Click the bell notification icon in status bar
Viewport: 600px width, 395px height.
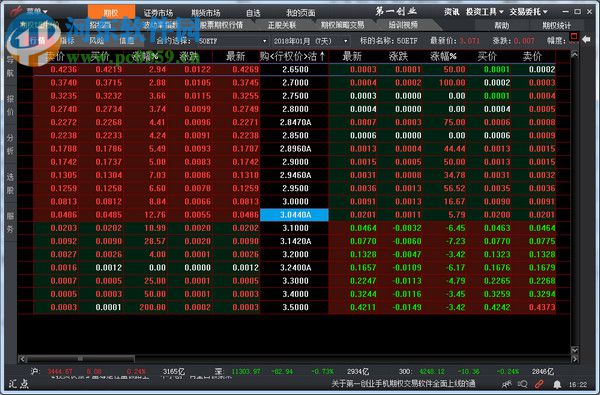557,384
